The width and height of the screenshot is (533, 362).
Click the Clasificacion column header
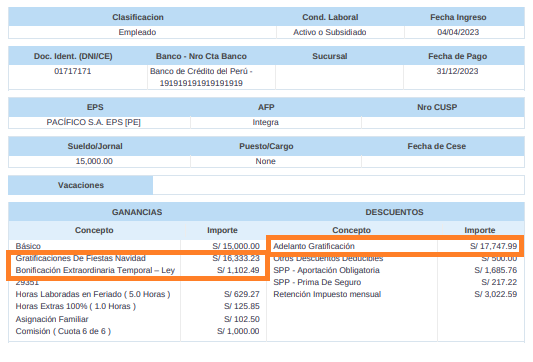[x=138, y=17]
